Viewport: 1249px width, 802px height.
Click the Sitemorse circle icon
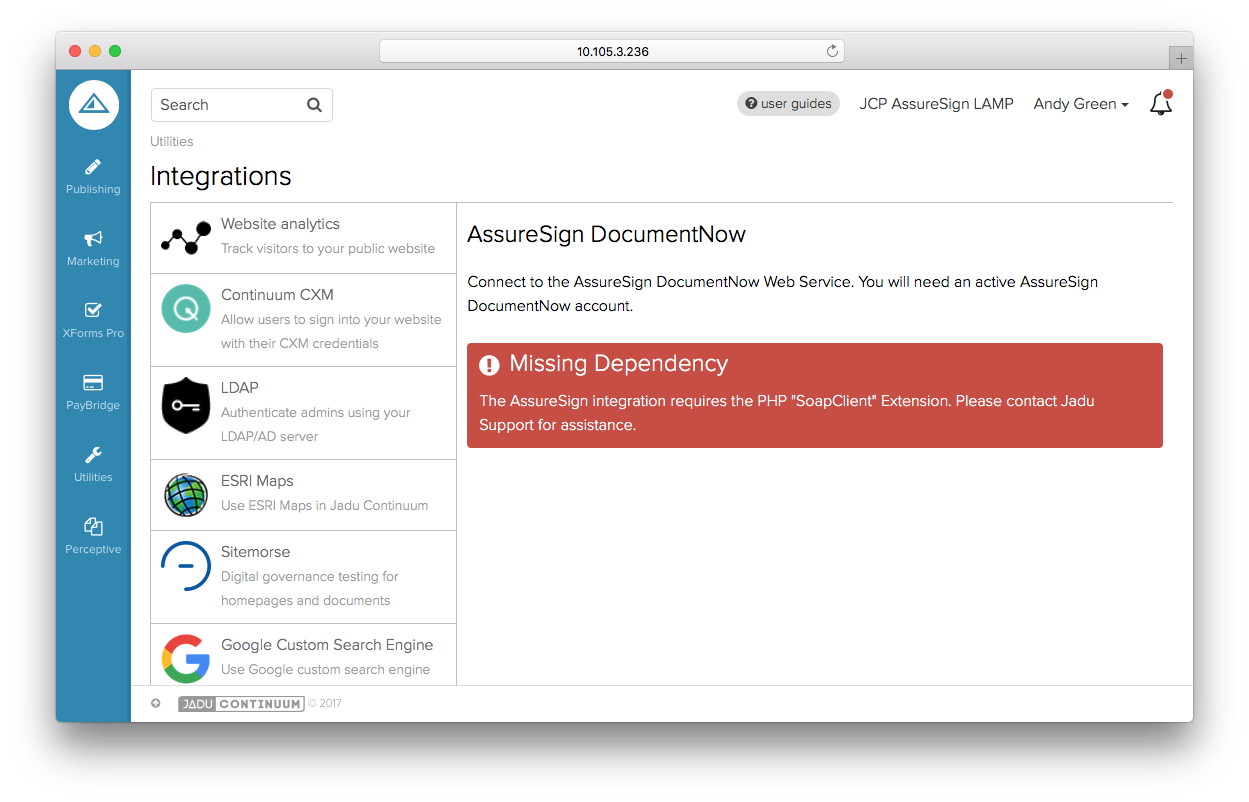(x=186, y=567)
